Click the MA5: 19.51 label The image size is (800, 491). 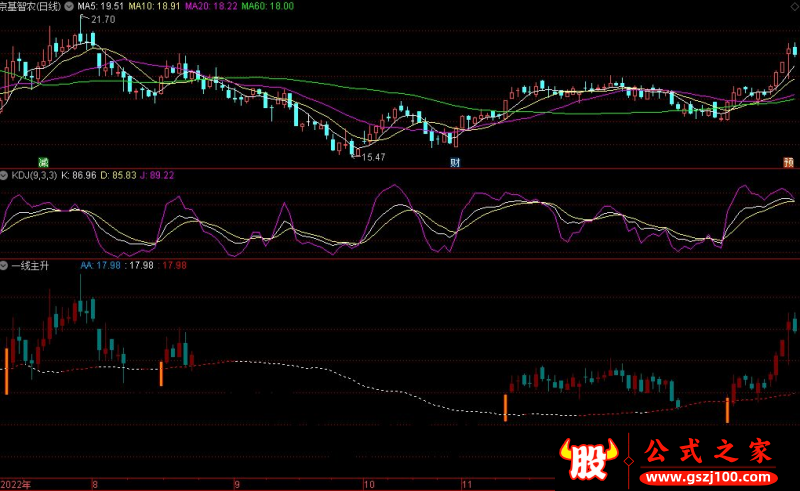pyautogui.click(x=101, y=6)
